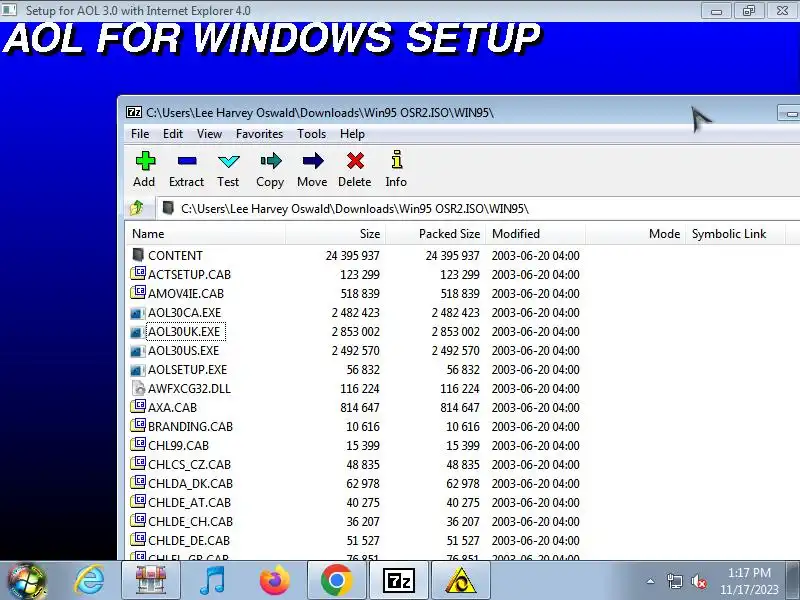Viewport: 800px width, 600px height.
Task: Click the Mode column header
Action: point(635,234)
